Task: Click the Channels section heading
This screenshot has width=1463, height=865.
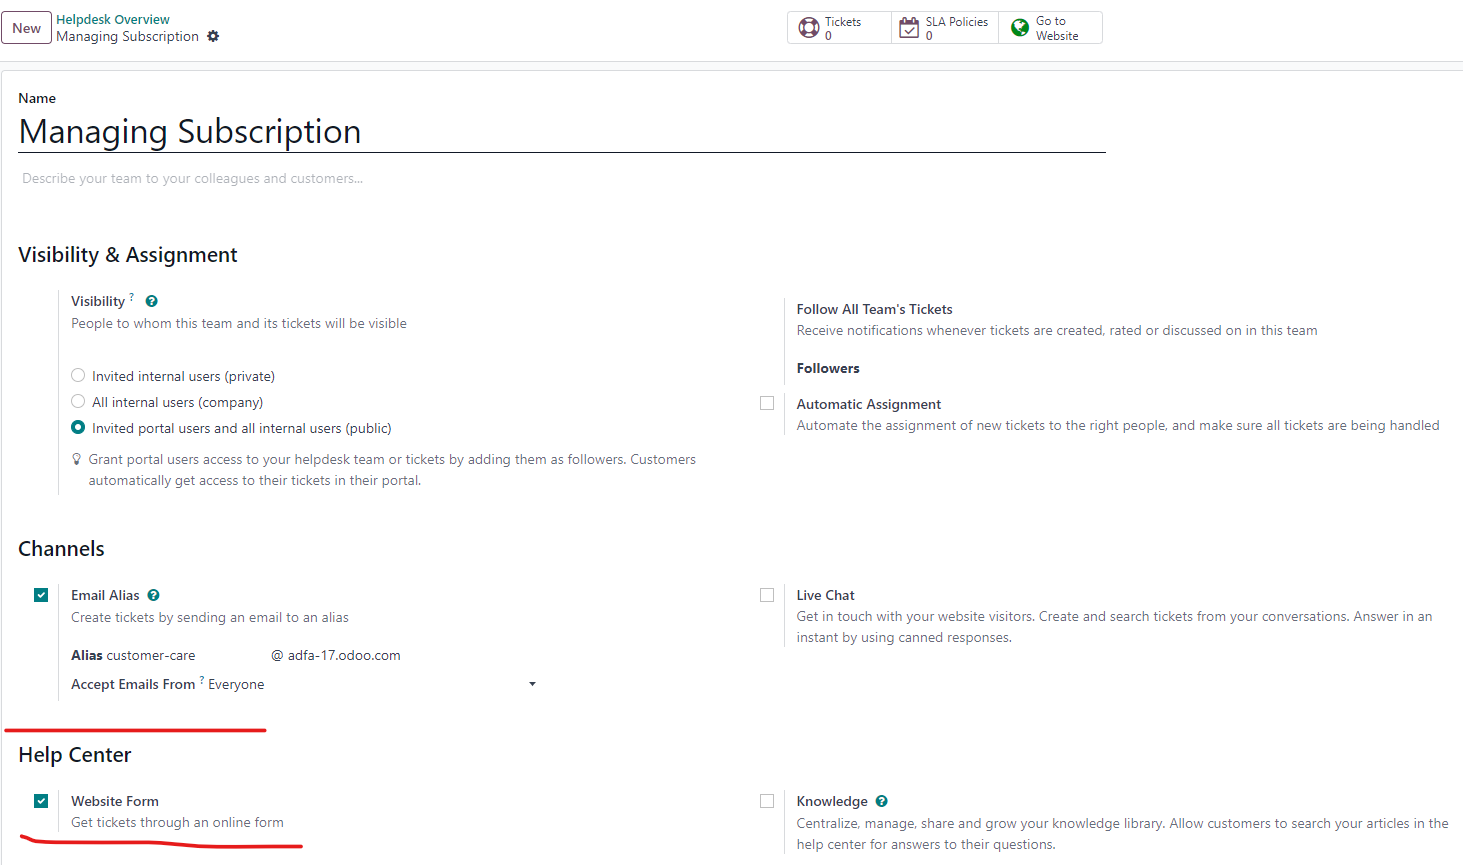Action: click(61, 549)
